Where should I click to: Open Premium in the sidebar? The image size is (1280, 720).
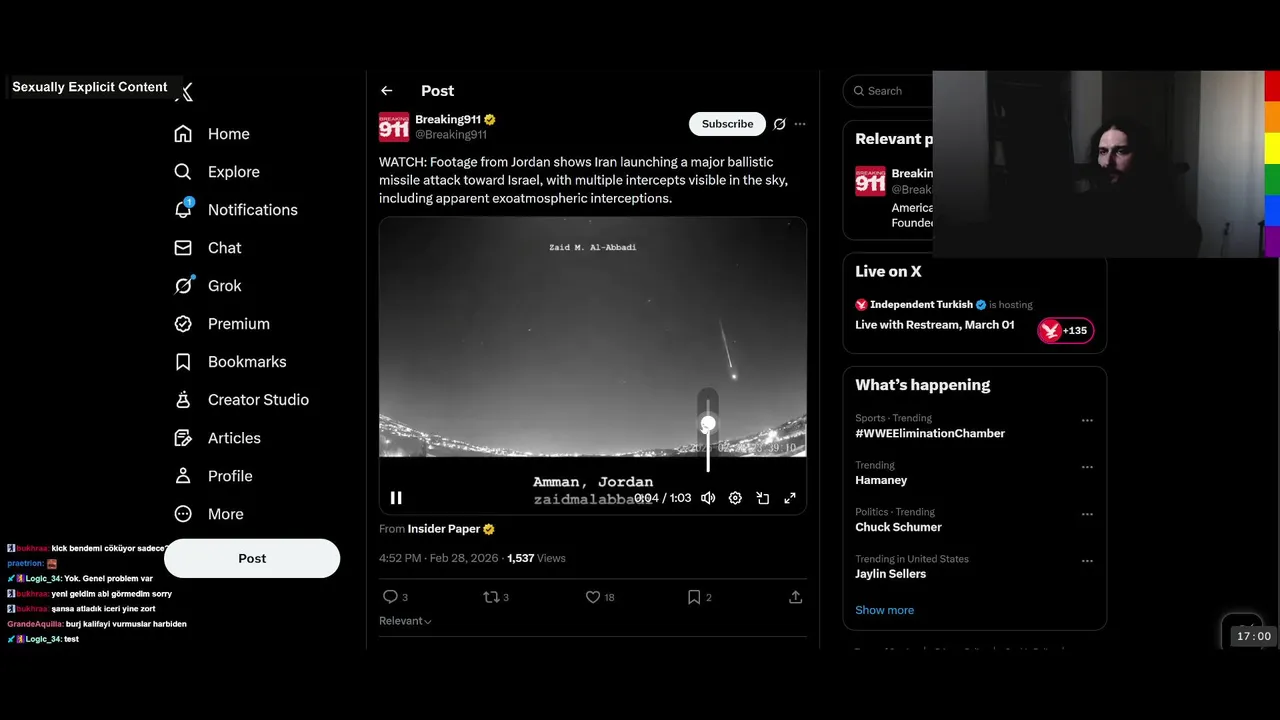[x=222, y=324]
